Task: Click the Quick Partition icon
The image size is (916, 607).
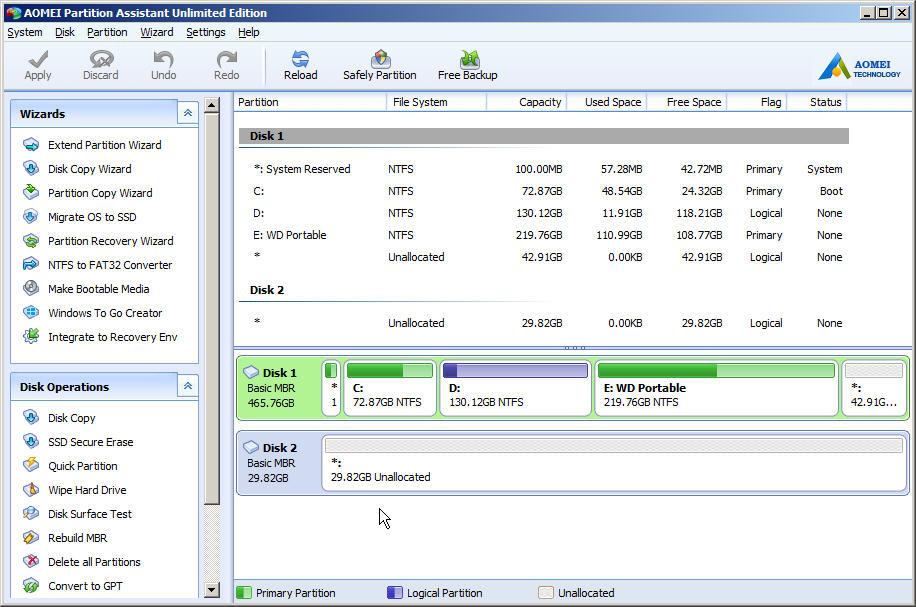Action: [x=31, y=465]
